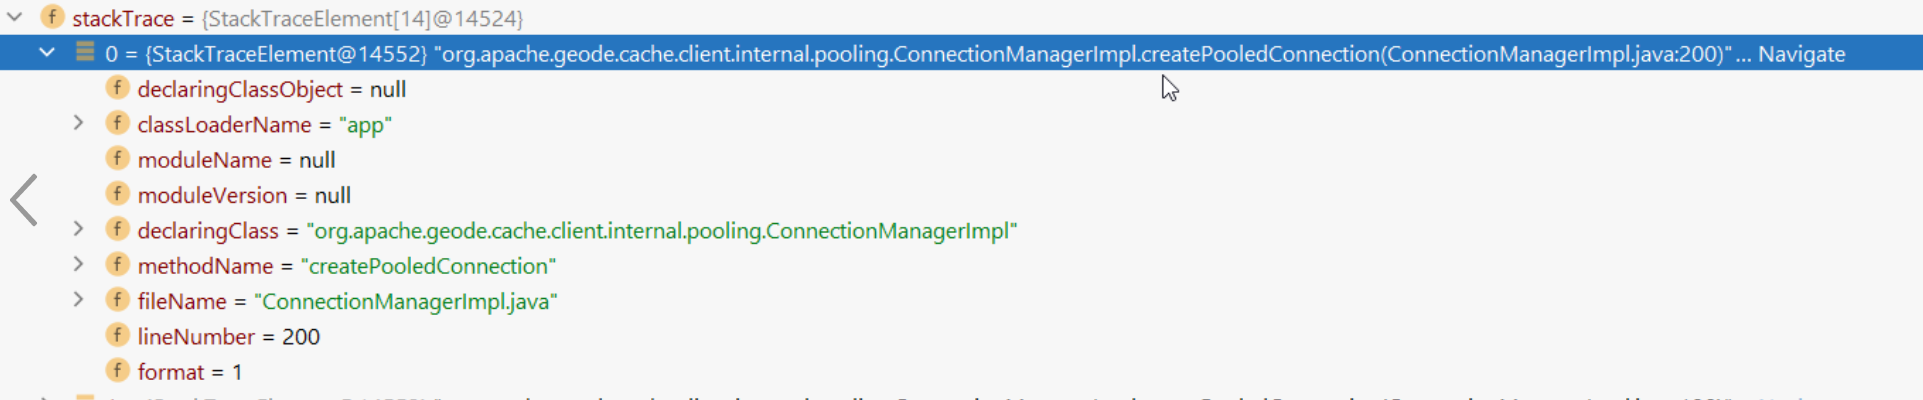This screenshot has height=400, width=1923.
Task: Click the stackTrace field icon
Action: pos(52,17)
